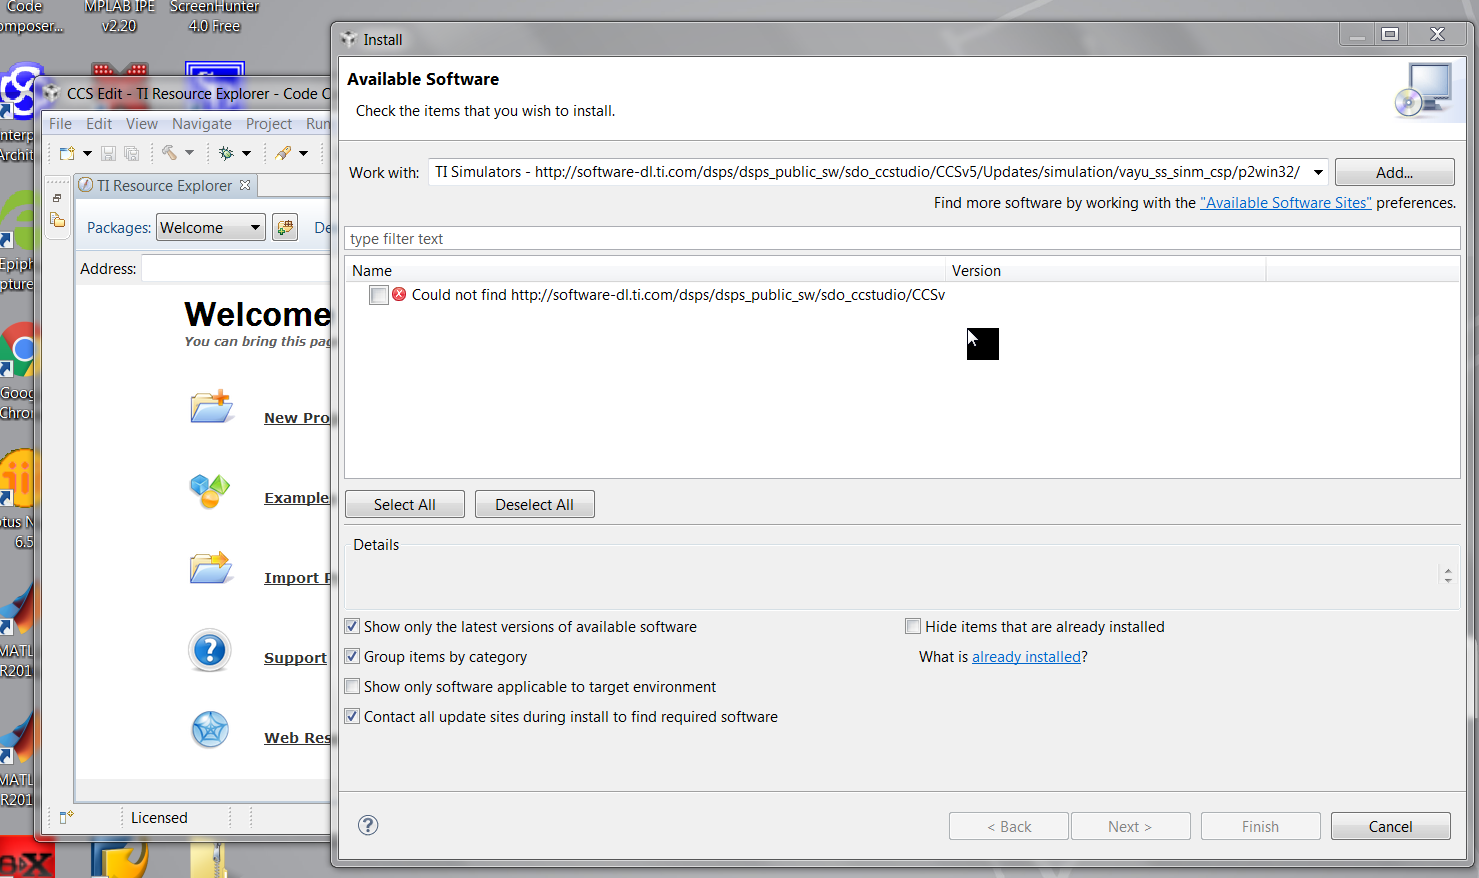This screenshot has height=878, width=1479.
Task: Close the TI Resource Explorer tab
Action: [x=245, y=185]
